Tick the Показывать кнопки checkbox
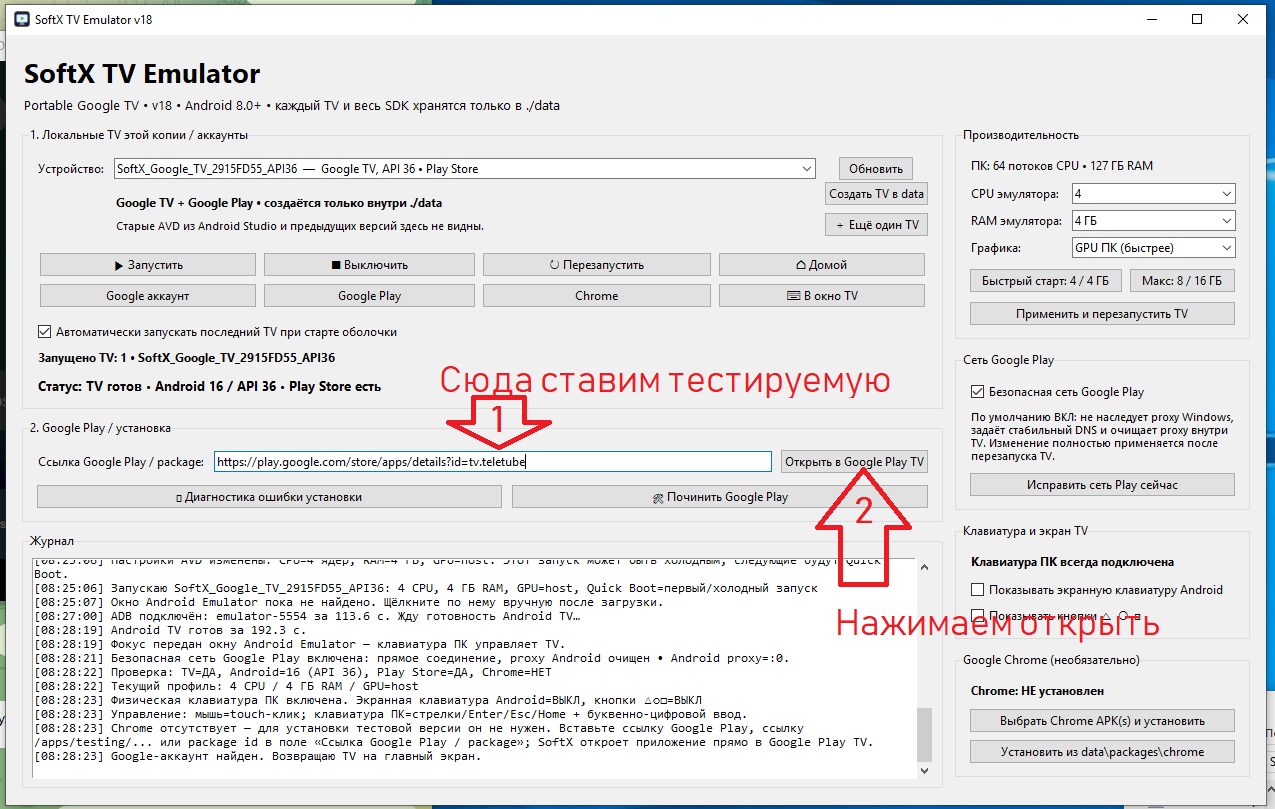Viewport: 1275px width, 809px height. pos(978,616)
